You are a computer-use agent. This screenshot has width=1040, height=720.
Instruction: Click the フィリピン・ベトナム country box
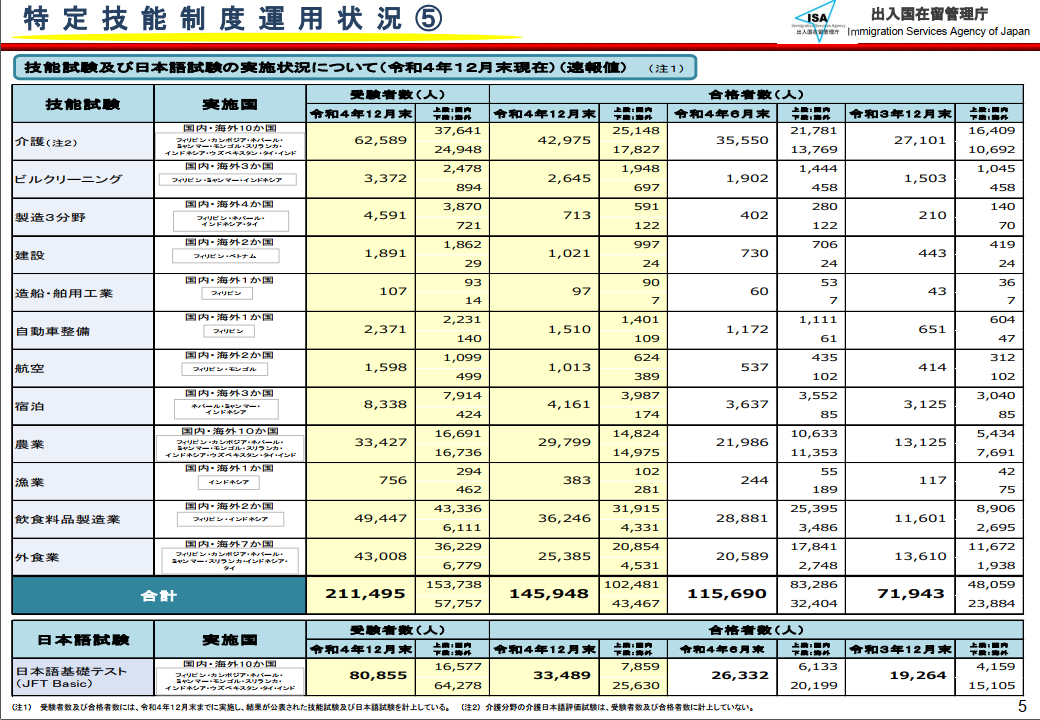click(x=226, y=256)
